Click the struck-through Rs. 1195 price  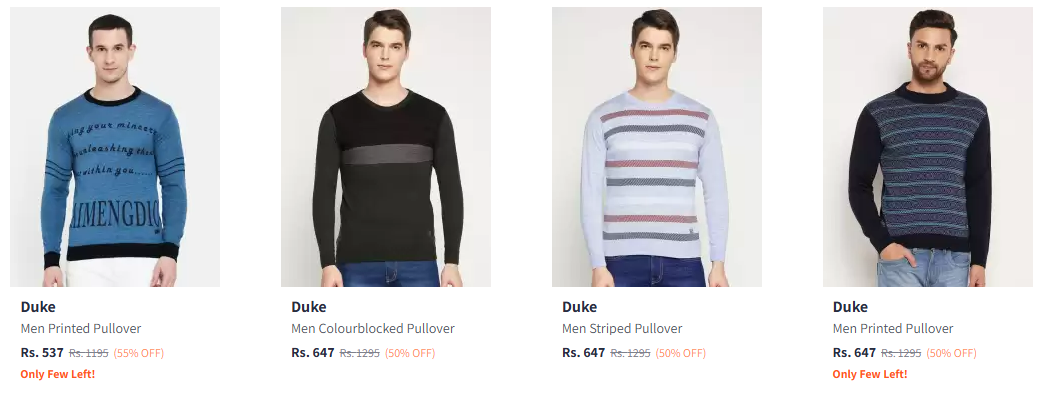point(88,353)
